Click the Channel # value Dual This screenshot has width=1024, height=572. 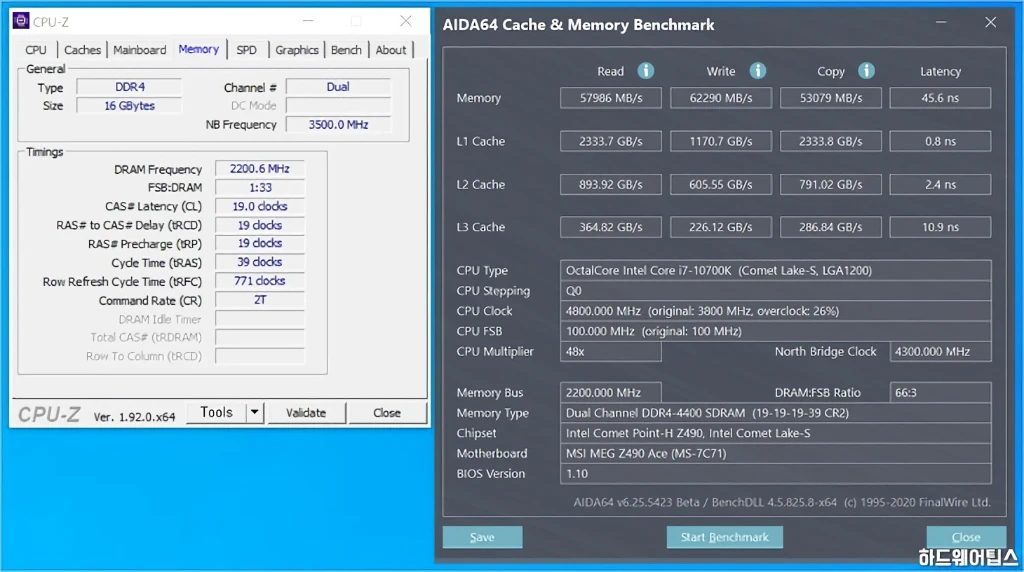[x=338, y=87]
